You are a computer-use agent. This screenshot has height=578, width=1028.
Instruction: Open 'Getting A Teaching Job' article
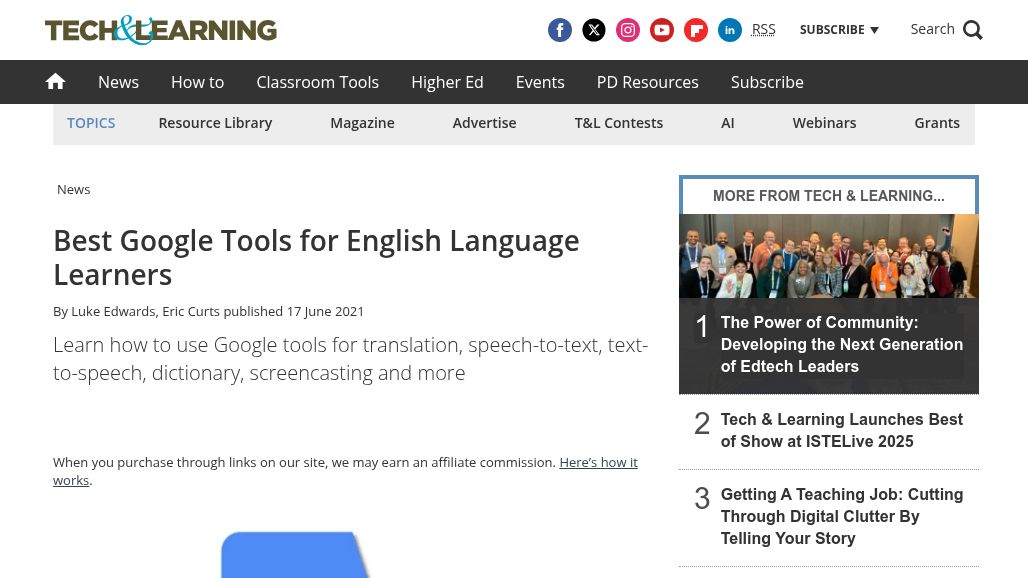842,516
